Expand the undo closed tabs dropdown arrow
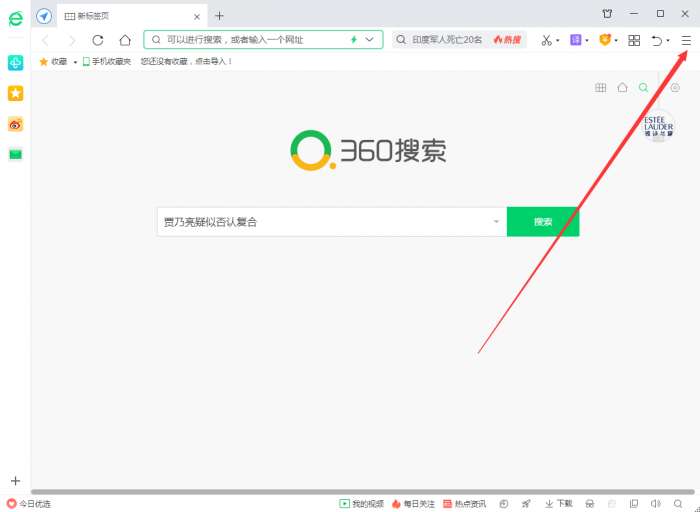Viewport: 700px width, 512px height. [x=668, y=41]
